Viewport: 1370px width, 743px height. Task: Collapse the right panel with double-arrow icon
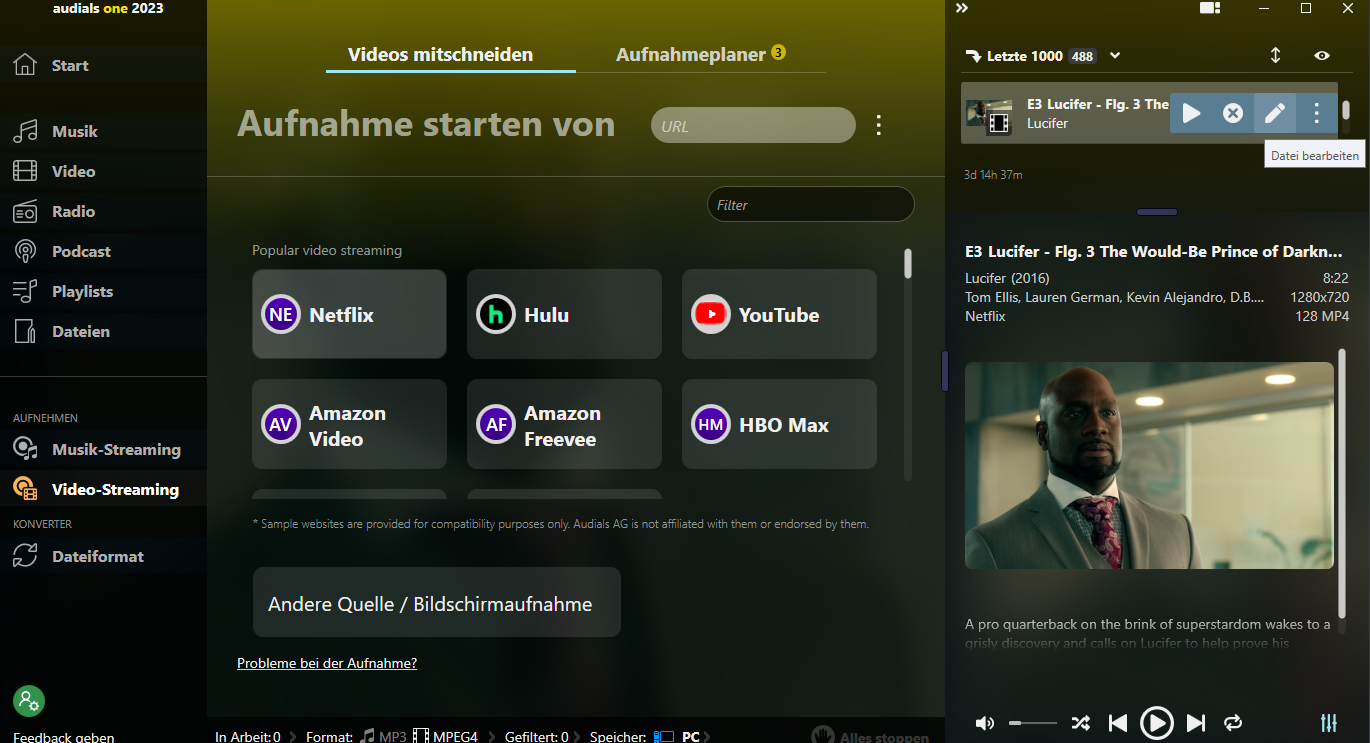tap(962, 8)
